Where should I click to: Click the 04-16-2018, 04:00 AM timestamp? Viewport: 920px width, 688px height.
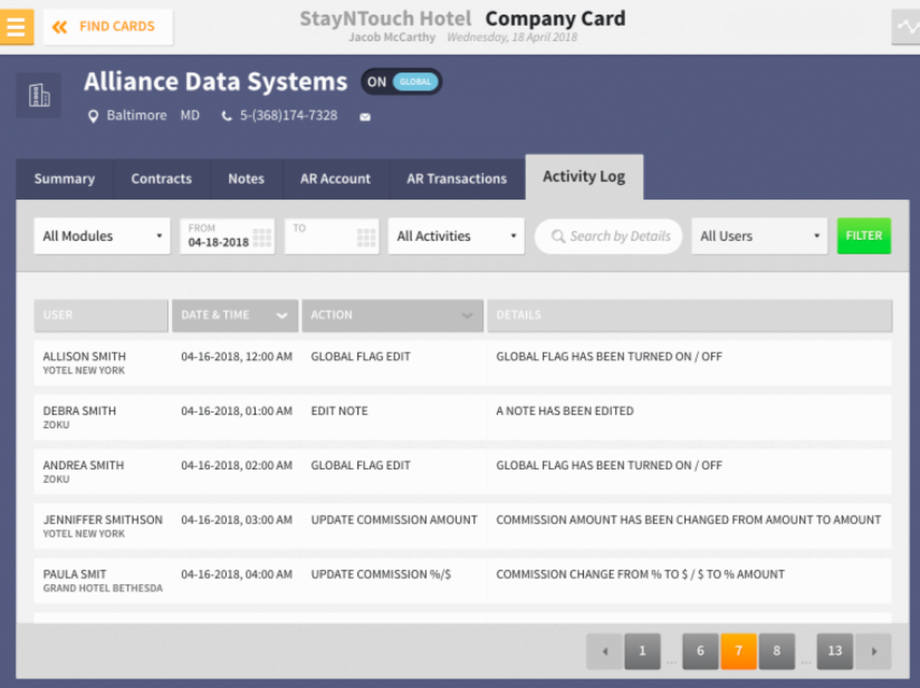click(236, 575)
